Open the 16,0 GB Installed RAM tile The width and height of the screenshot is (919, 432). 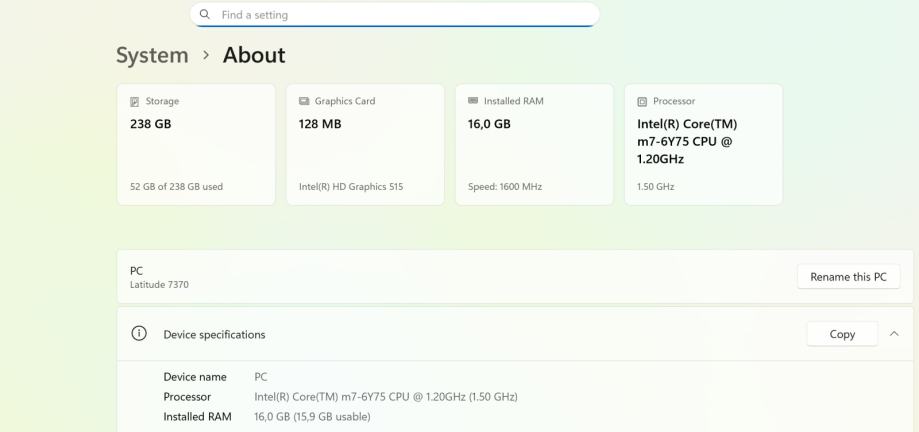(534, 145)
